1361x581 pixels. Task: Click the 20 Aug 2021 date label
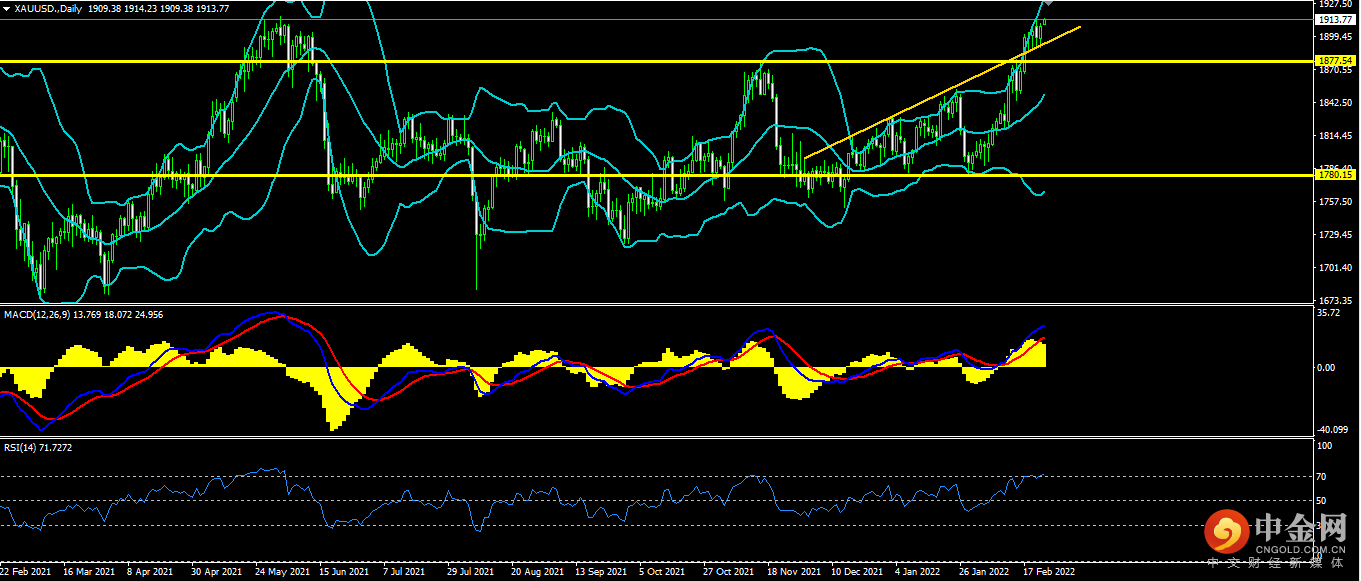[536, 572]
